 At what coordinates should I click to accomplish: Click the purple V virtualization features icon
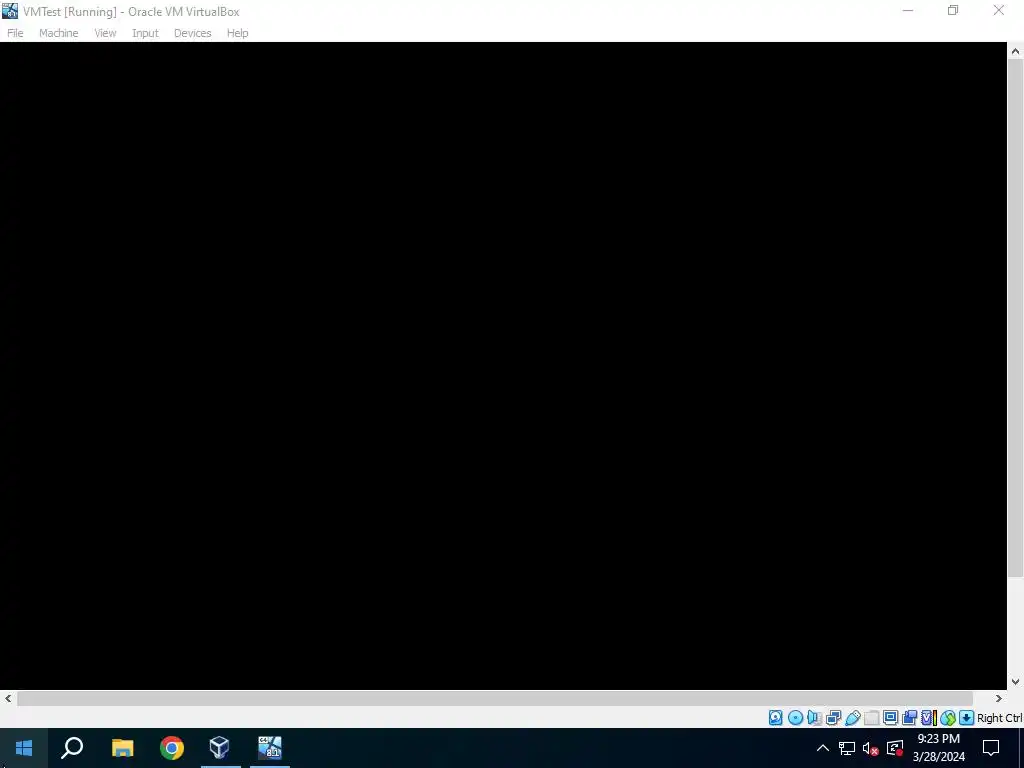coord(928,718)
